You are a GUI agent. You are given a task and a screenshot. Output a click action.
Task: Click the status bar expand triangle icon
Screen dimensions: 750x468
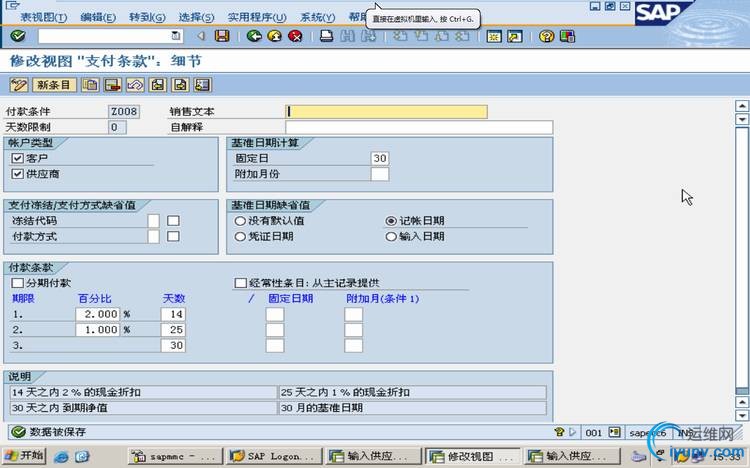point(573,432)
